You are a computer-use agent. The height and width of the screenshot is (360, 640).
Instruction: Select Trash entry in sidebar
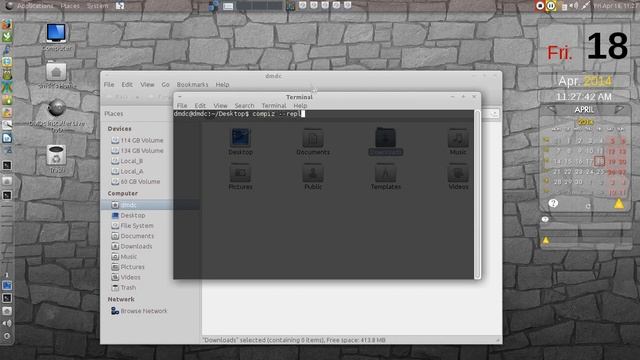(124, 287)
